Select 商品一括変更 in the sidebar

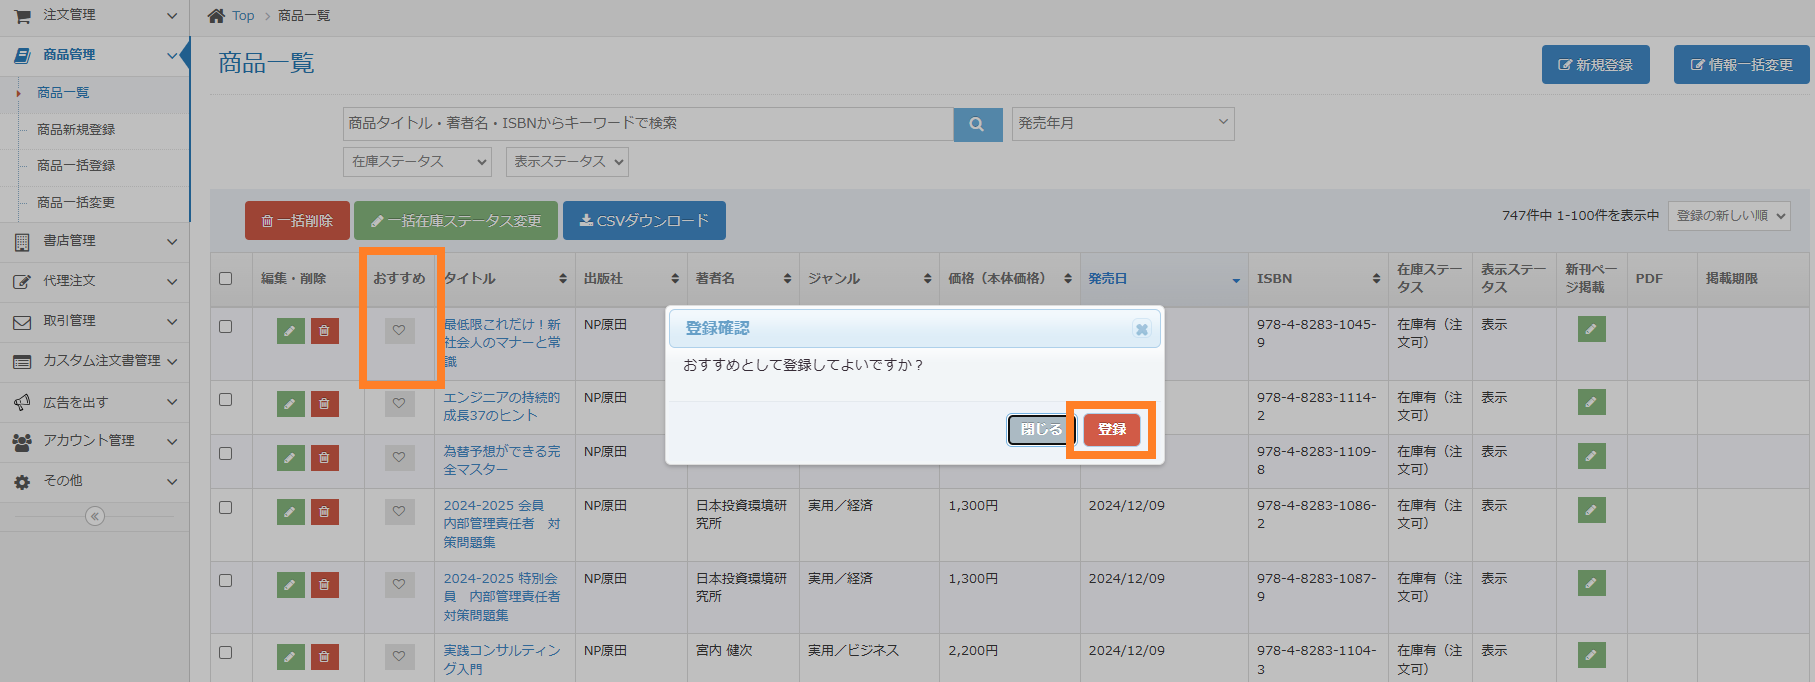[76, 203]
